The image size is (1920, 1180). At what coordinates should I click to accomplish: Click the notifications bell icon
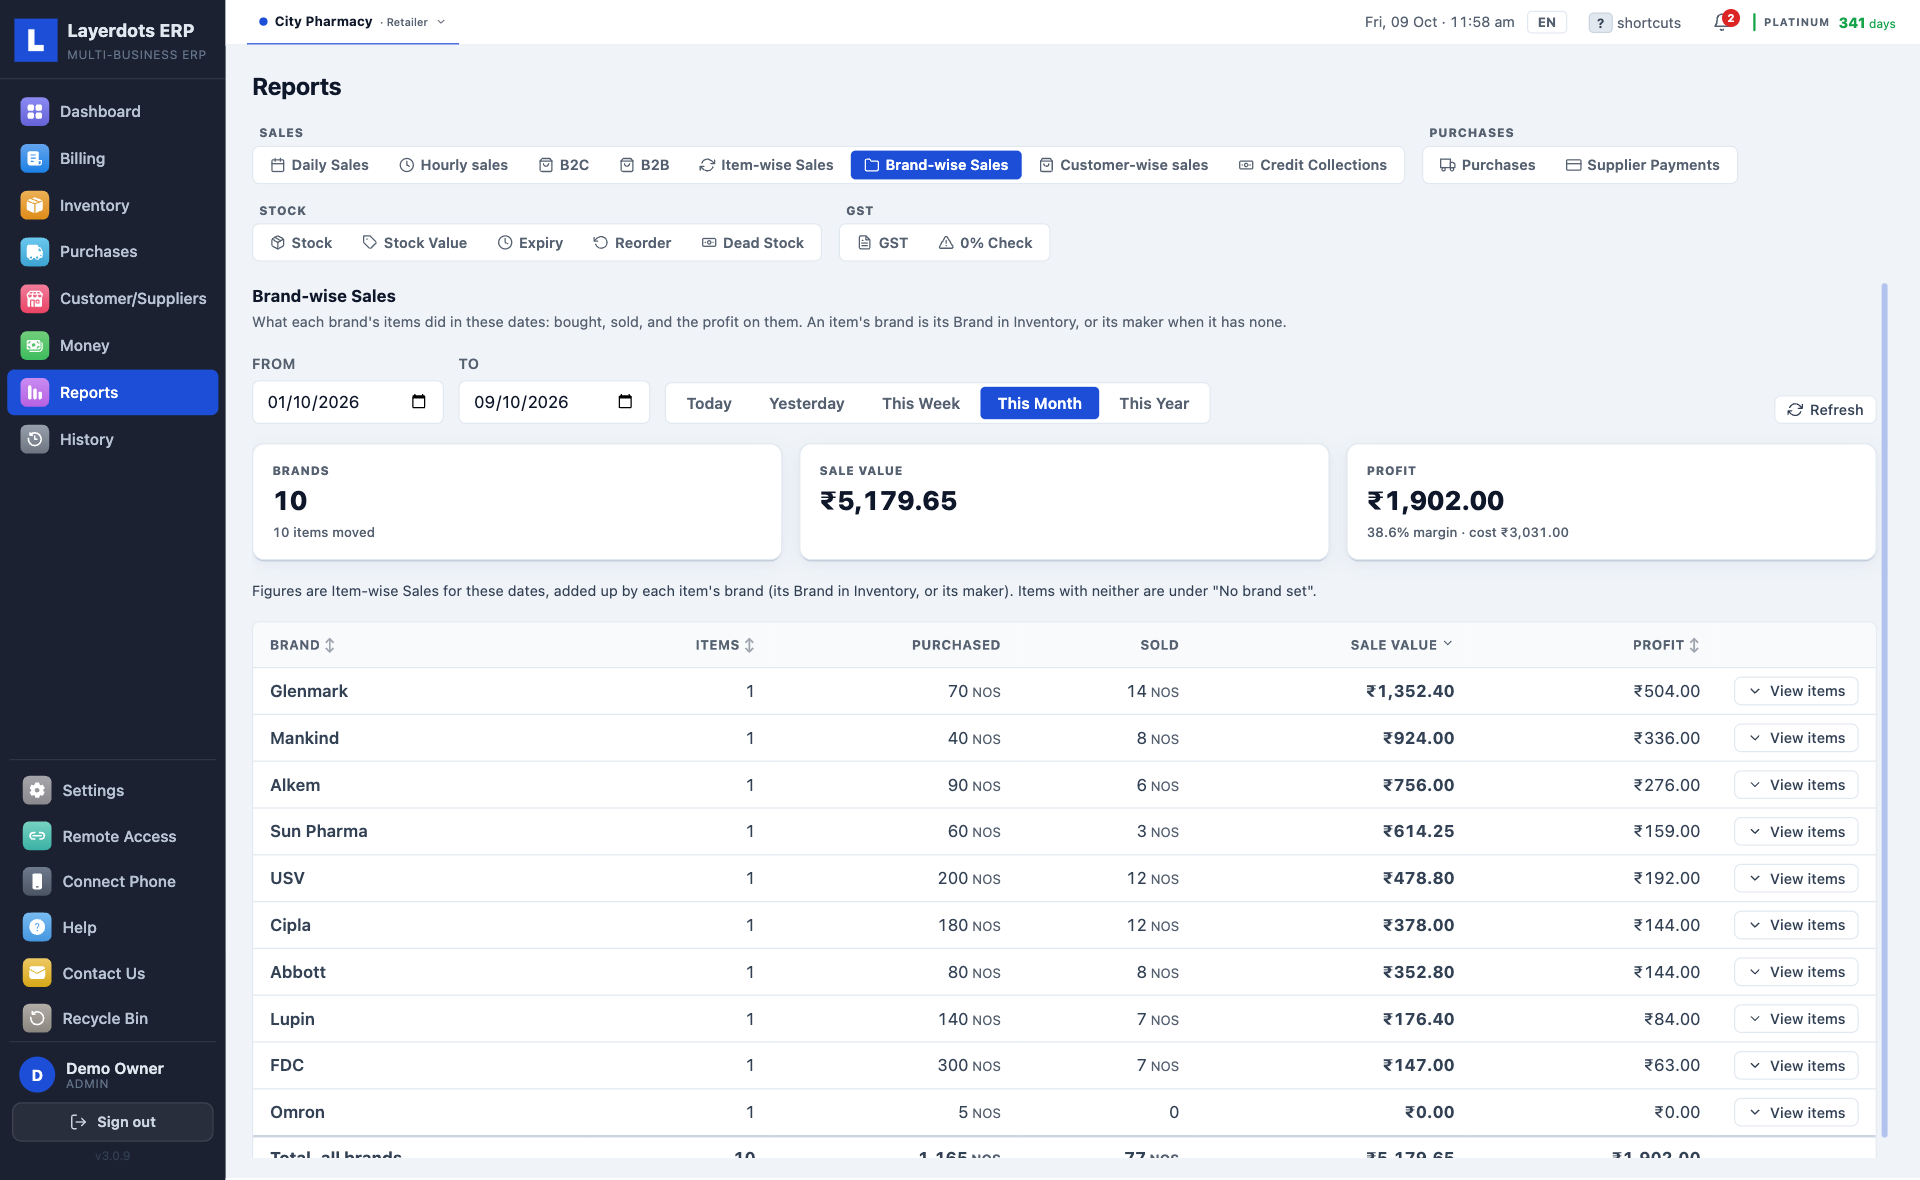(1721, 22)
